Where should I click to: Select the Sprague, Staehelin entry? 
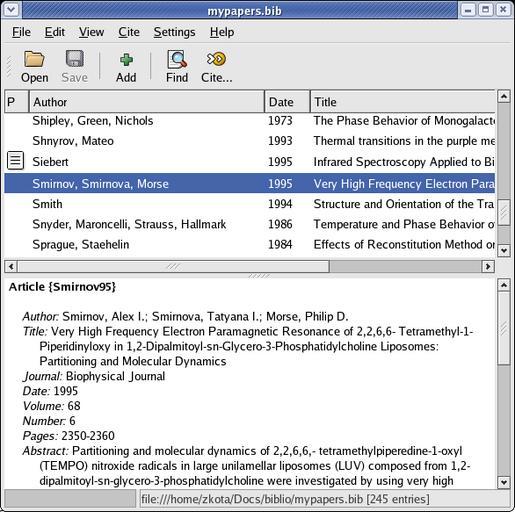point(250,244)
